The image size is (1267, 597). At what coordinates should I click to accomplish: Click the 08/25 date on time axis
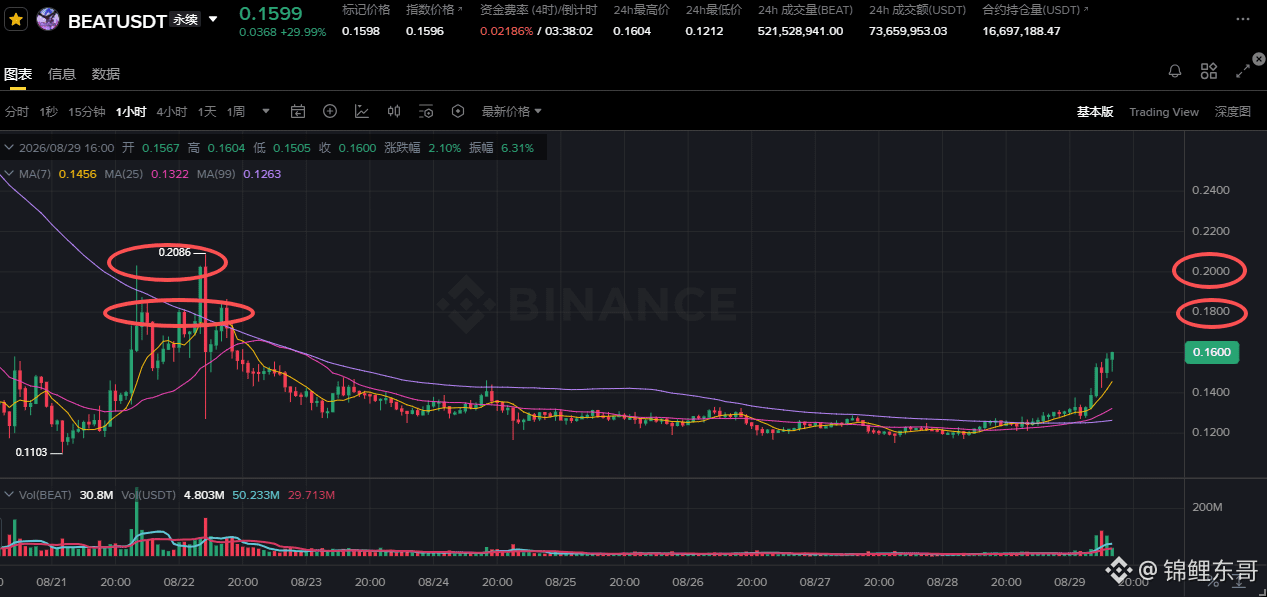point(561,582)
